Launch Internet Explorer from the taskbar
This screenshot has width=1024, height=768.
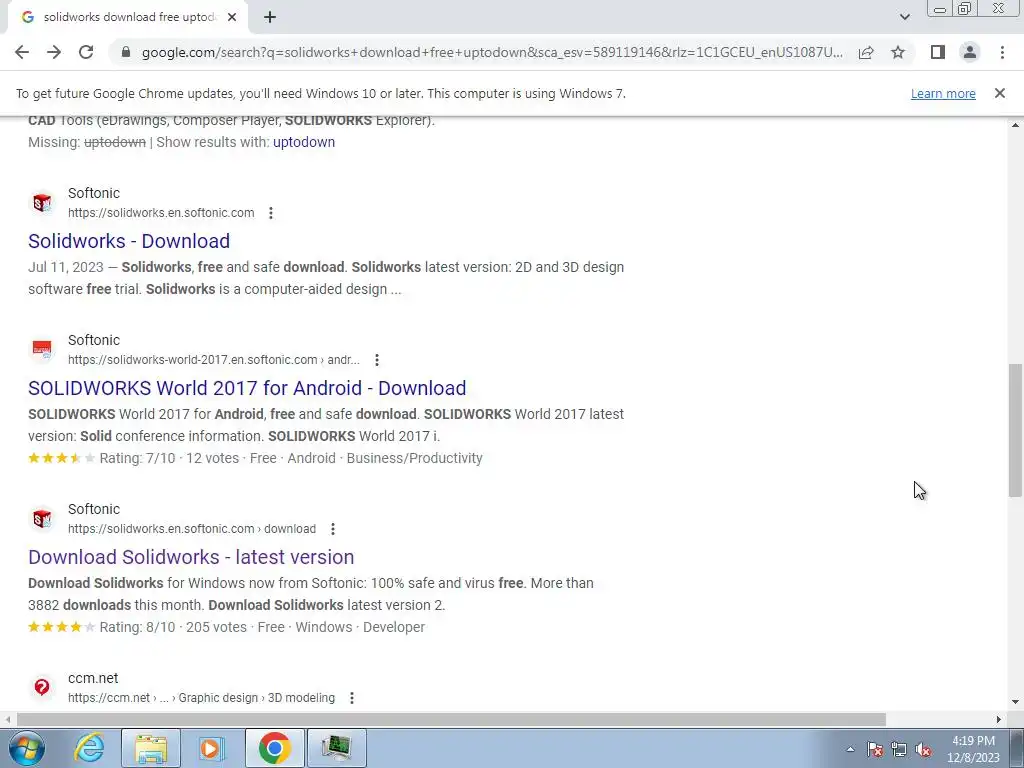[89, 748]
